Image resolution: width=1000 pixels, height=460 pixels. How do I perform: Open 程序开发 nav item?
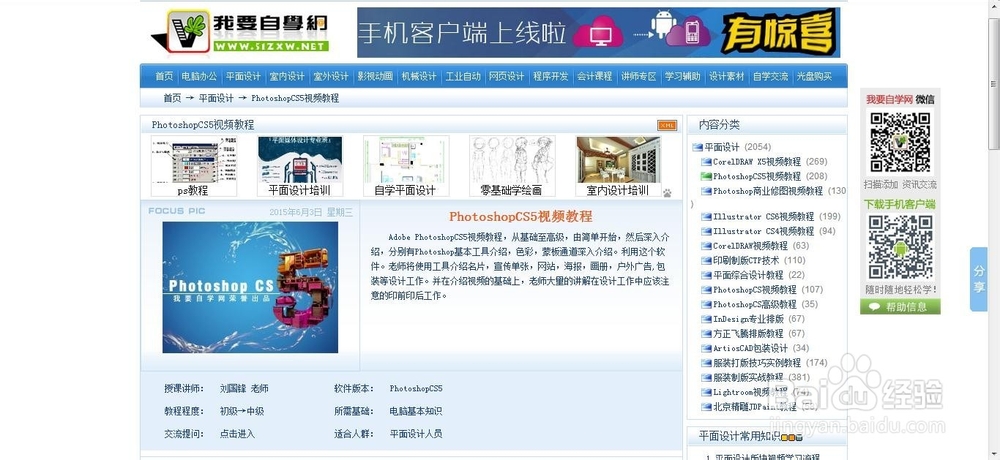click(550, 77)
